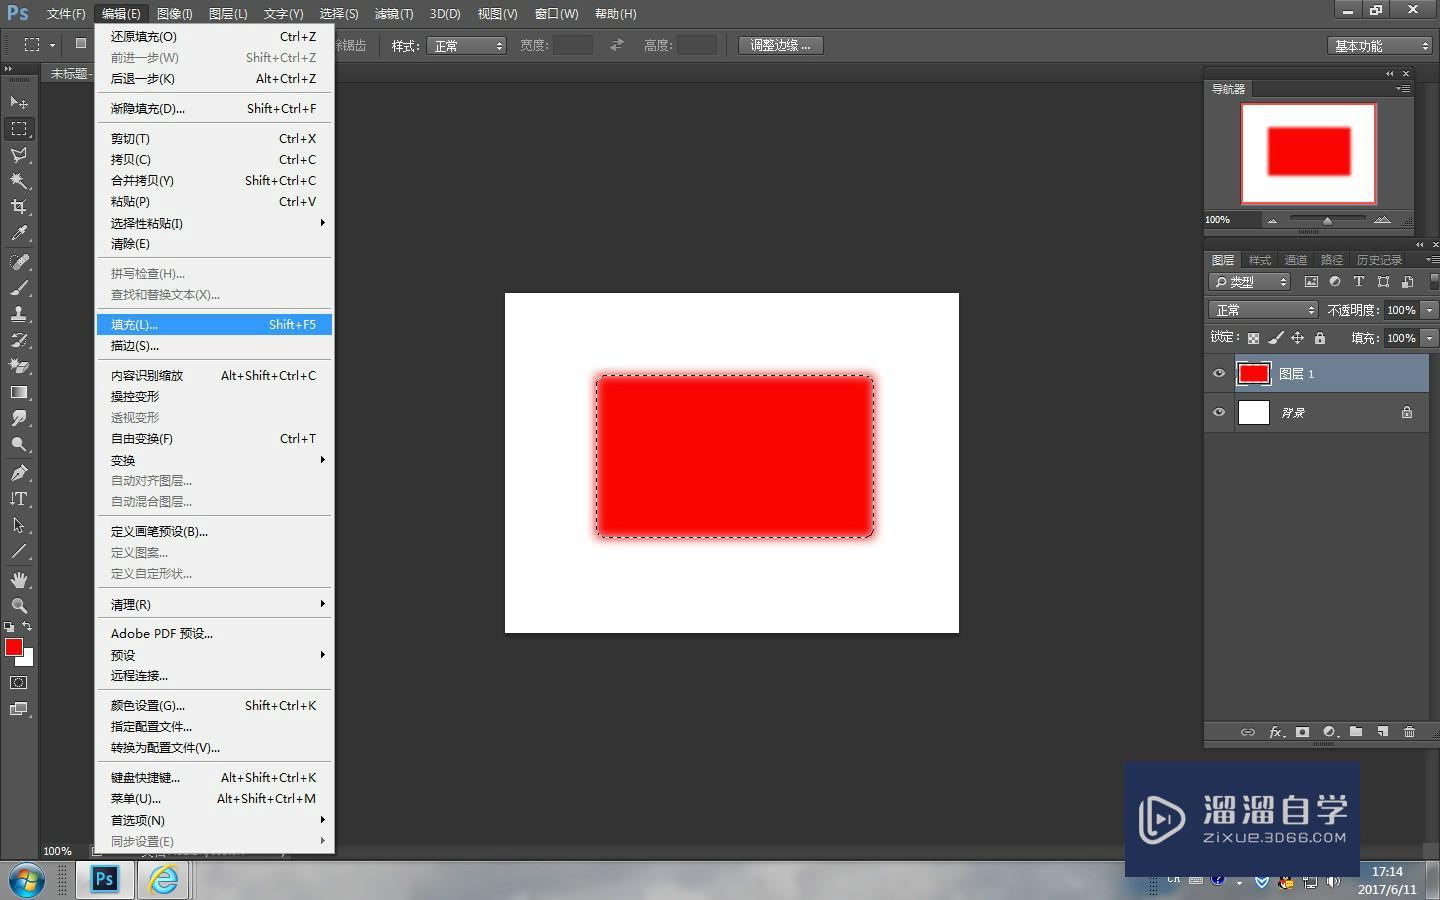Select the Vertical Type tool
Viewport: 1440px width, 900px height.
[19, 499]
